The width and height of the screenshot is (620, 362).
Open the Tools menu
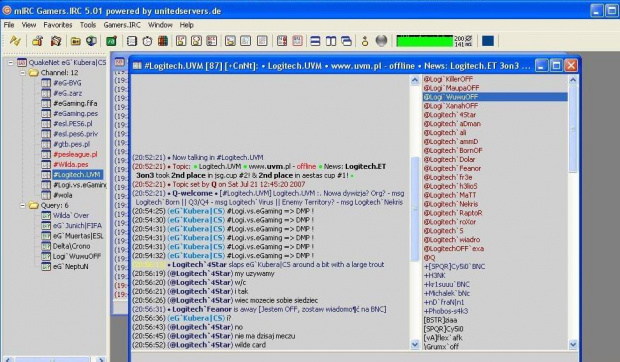[88, 25]
